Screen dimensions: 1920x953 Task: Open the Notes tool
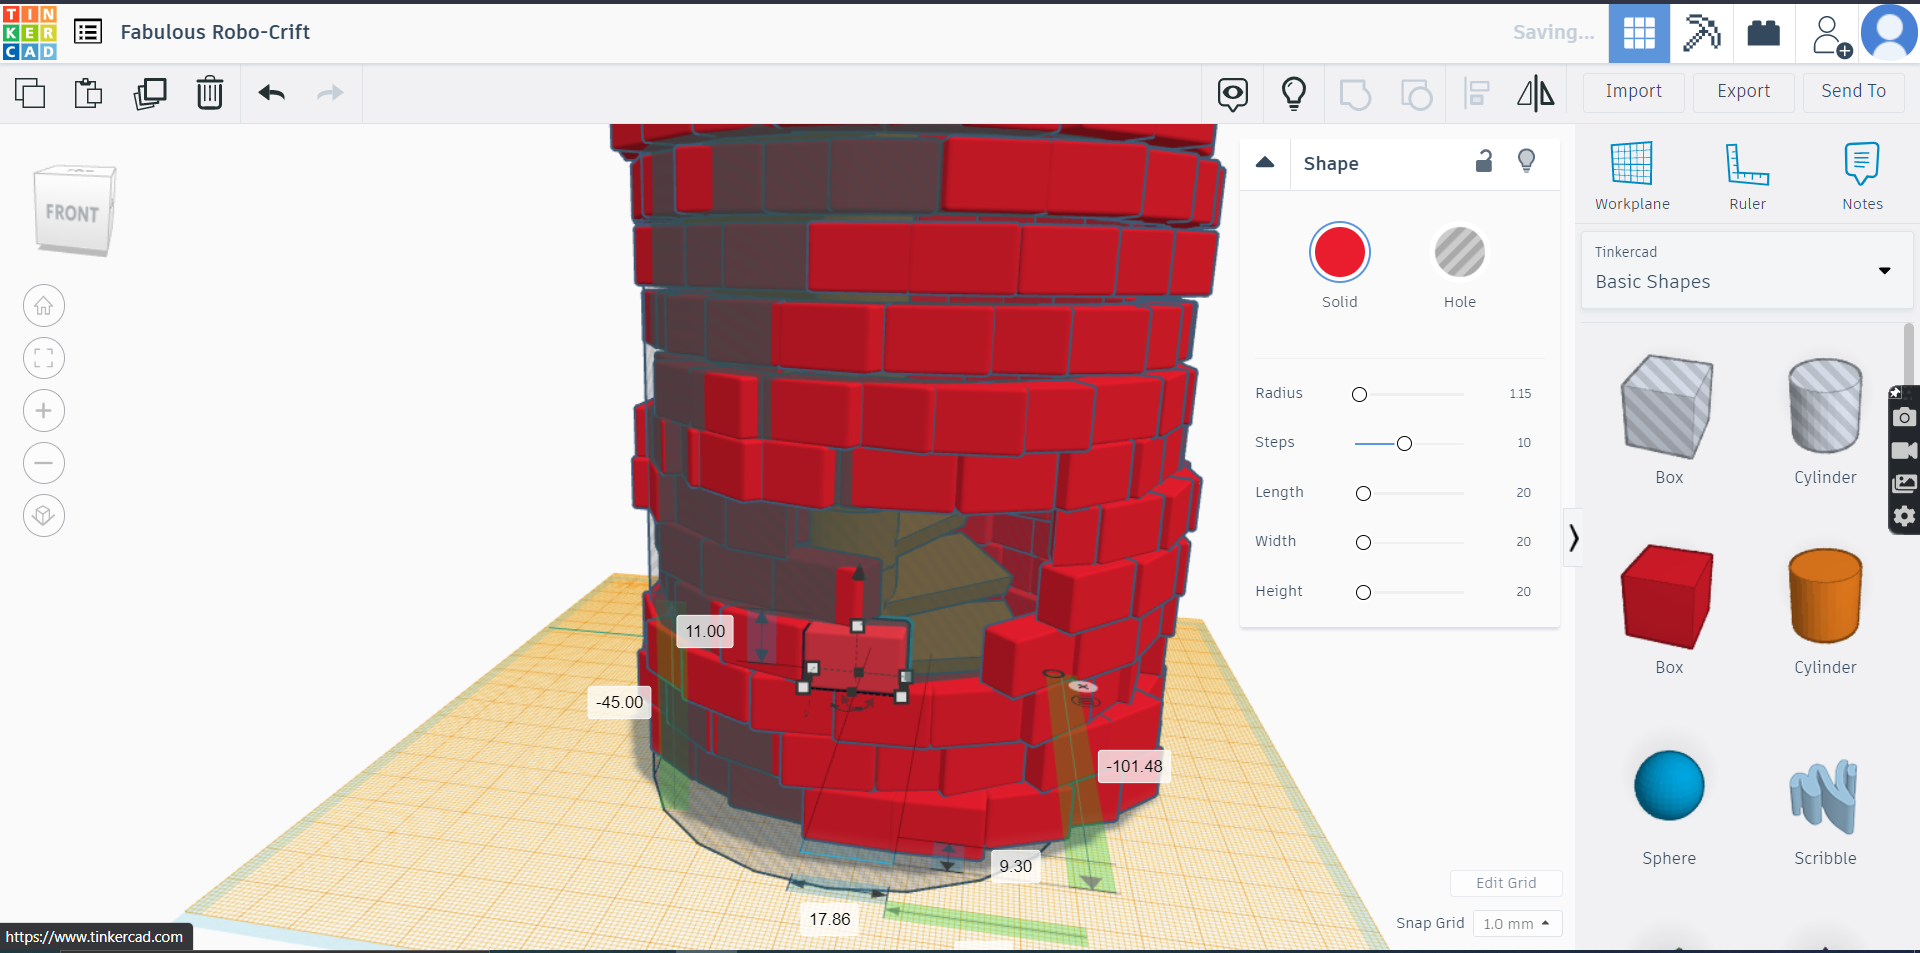point(1862,175)
